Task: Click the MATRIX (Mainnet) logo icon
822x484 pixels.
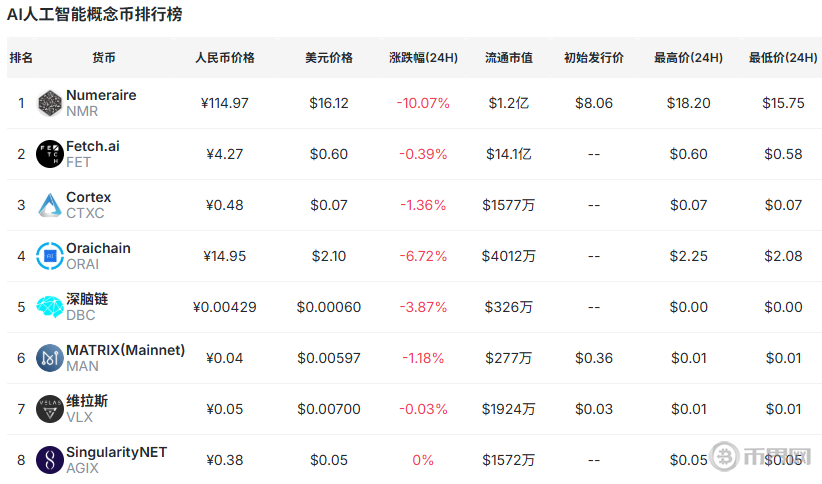Action: 50,358
